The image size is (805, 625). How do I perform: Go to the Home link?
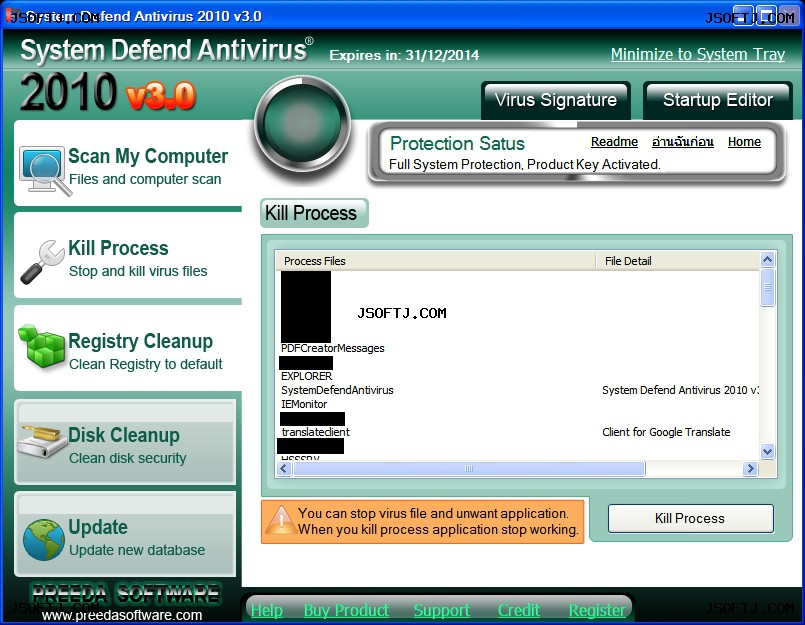(744, 142)
